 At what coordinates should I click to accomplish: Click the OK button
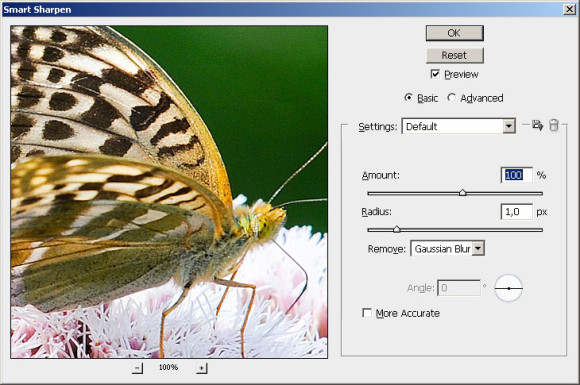[455, 33]
